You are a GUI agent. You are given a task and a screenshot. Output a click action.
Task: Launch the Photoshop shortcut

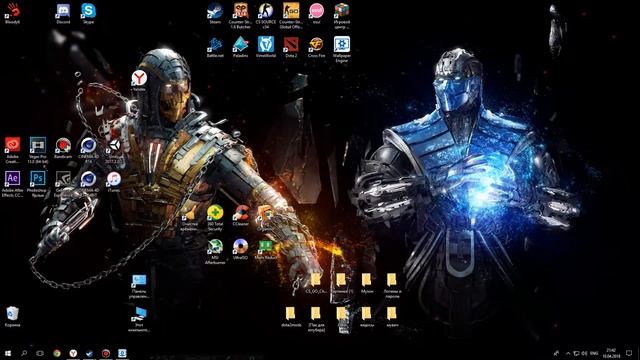[38, 184]
